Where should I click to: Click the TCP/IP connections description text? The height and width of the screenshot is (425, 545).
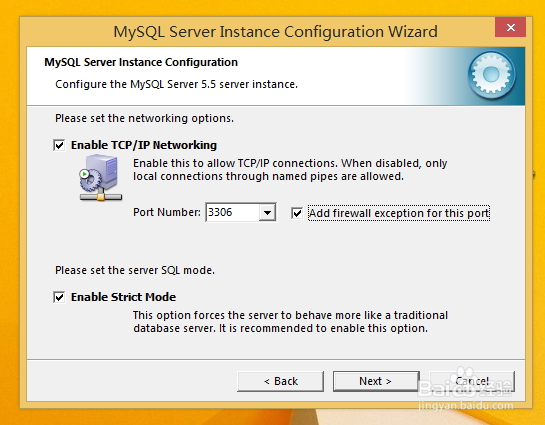tap(290, 170)
